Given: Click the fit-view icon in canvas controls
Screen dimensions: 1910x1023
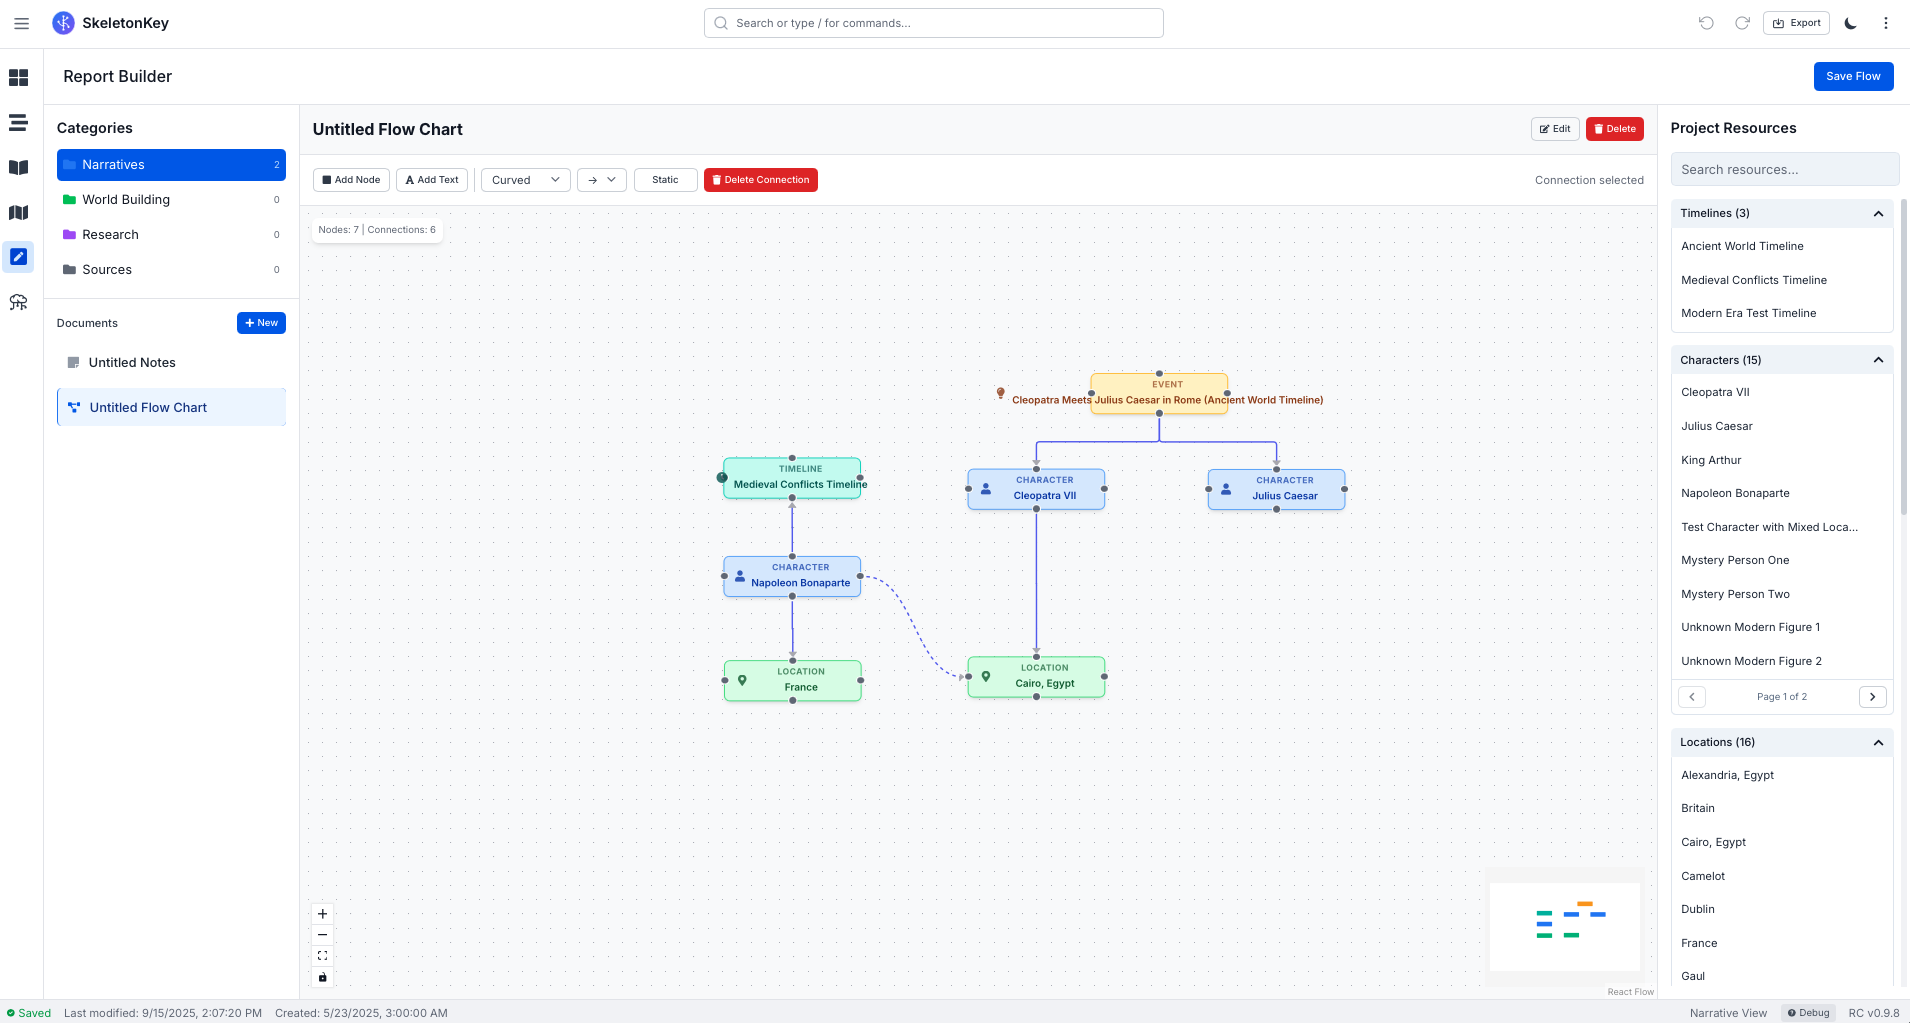Looking at the screenshot, I should pos(322,955).
